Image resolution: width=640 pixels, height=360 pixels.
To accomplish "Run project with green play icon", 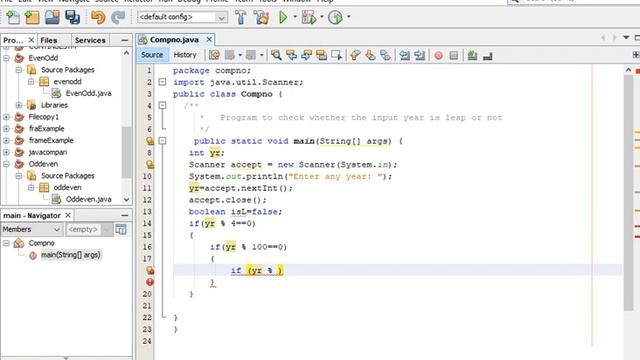I will coord(283,17).
